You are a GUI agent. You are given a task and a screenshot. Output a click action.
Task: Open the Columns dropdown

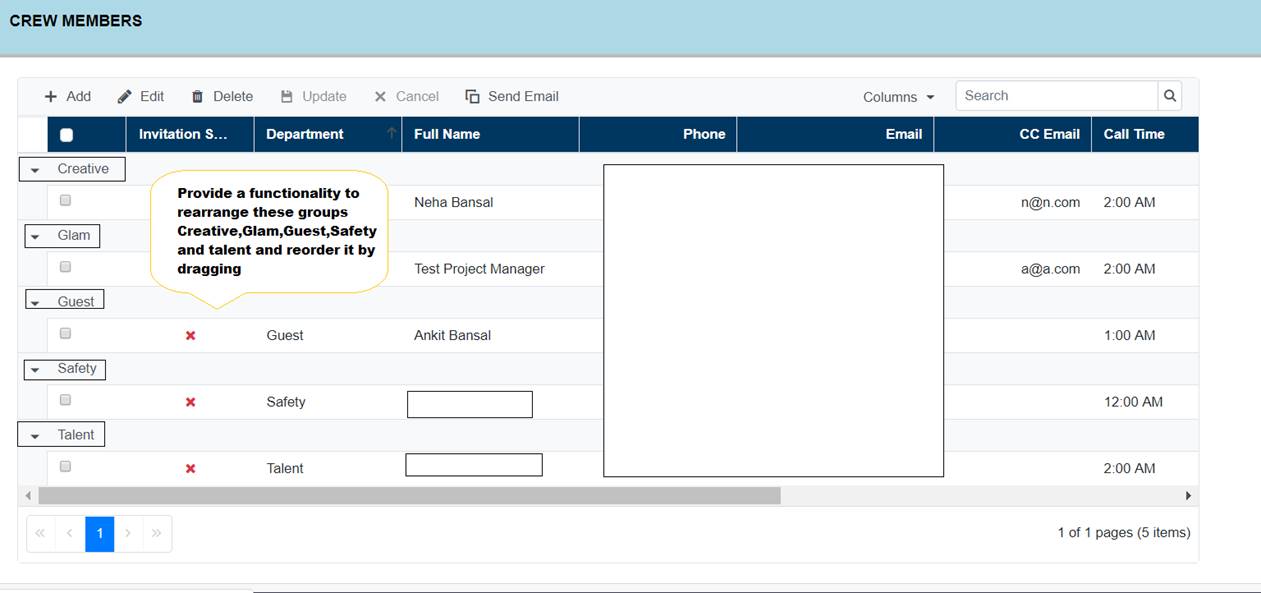tap(898, 97)
